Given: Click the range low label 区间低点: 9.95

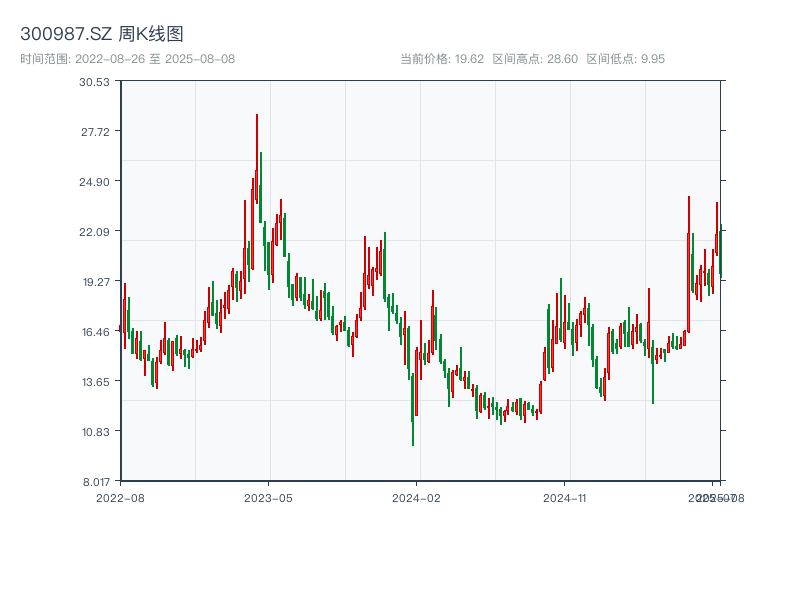Looking at the screenshot, I should pyautogui.click(x=626, y=59).
